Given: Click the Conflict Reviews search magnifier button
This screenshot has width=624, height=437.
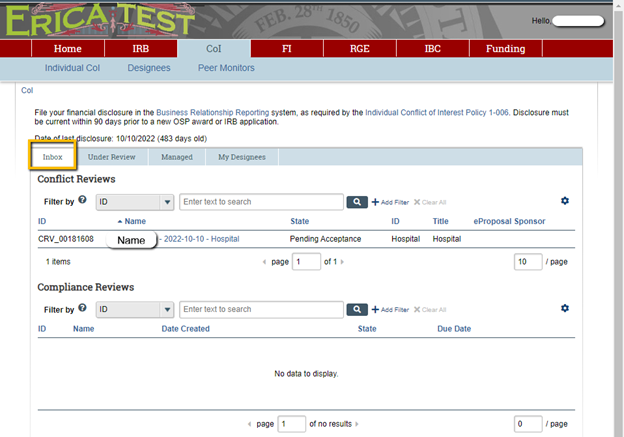Looking at the screenshot, I should pos(357,202).
